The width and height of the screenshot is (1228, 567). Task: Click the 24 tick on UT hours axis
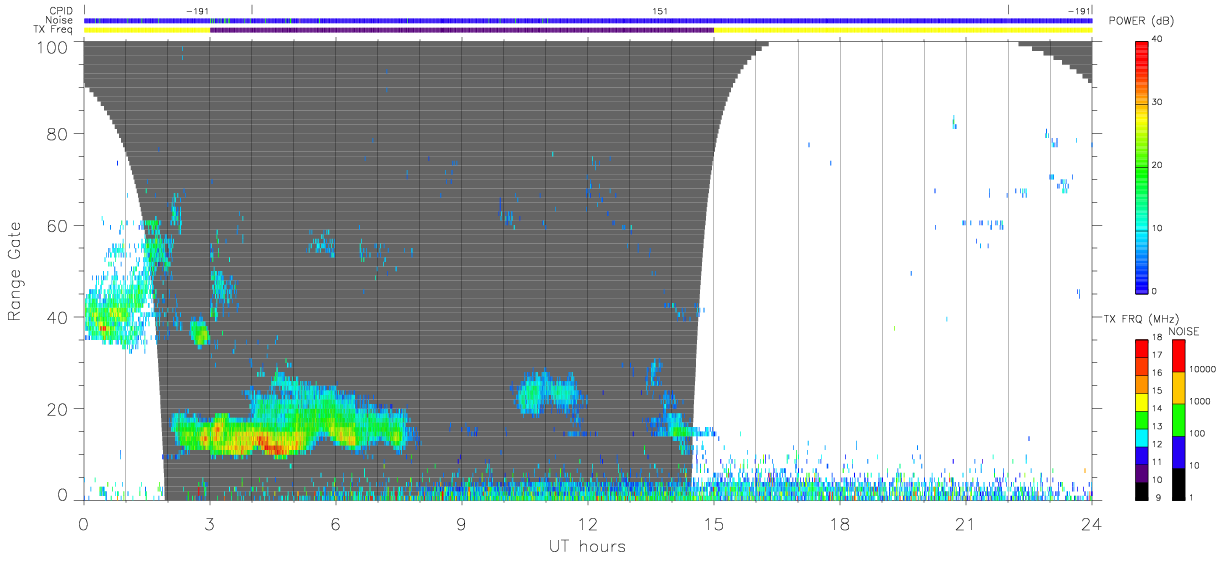(x=1091, y=523)
